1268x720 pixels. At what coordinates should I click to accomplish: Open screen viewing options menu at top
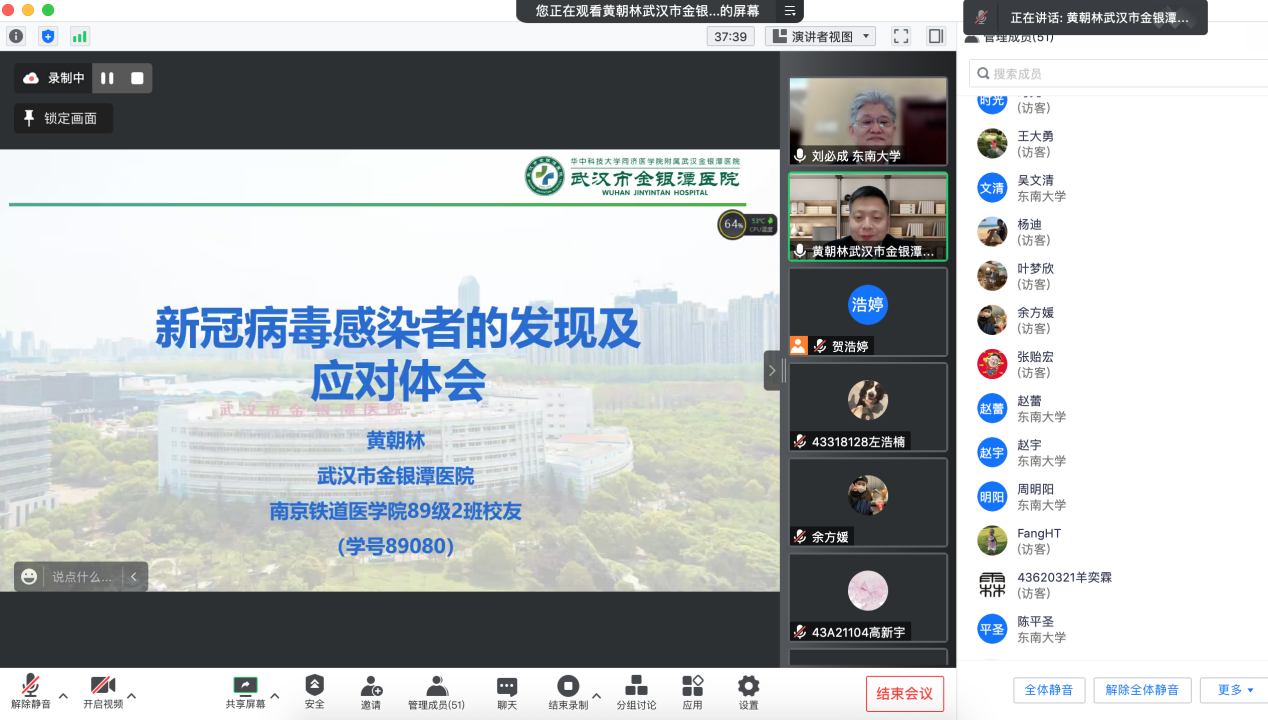pos(790,11)
